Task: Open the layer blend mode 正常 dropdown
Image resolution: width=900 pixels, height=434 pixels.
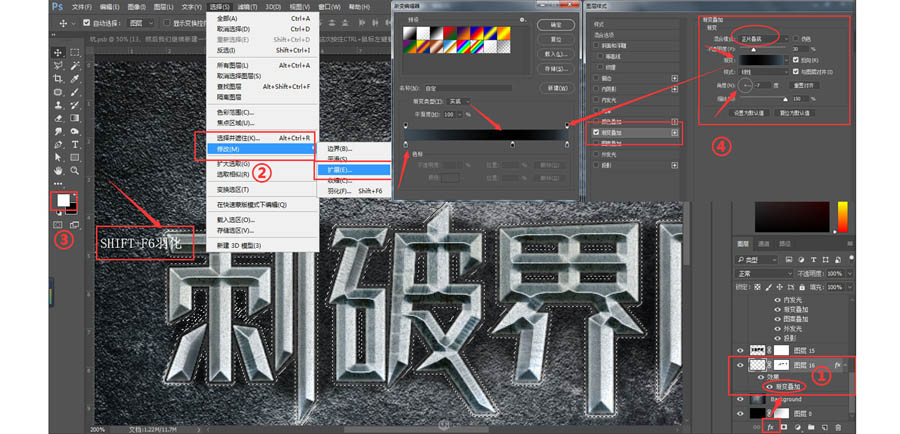Action: point(765,273)
